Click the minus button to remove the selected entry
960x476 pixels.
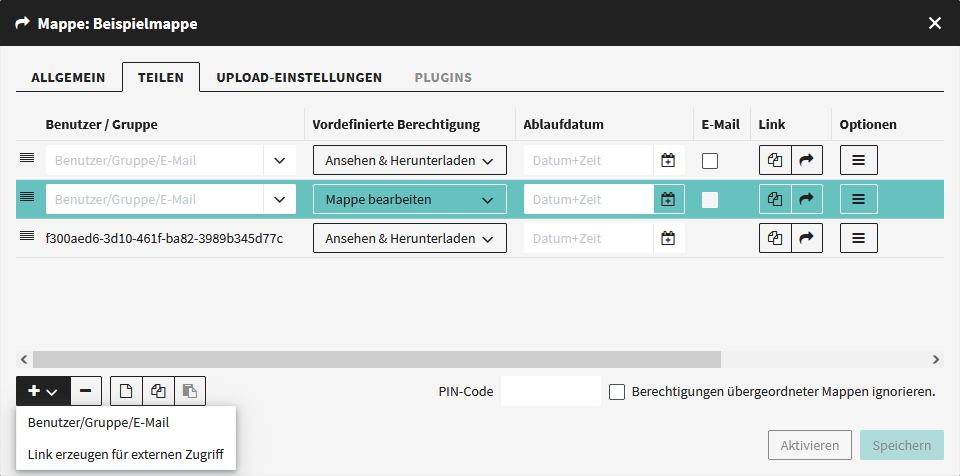(86, 391)
